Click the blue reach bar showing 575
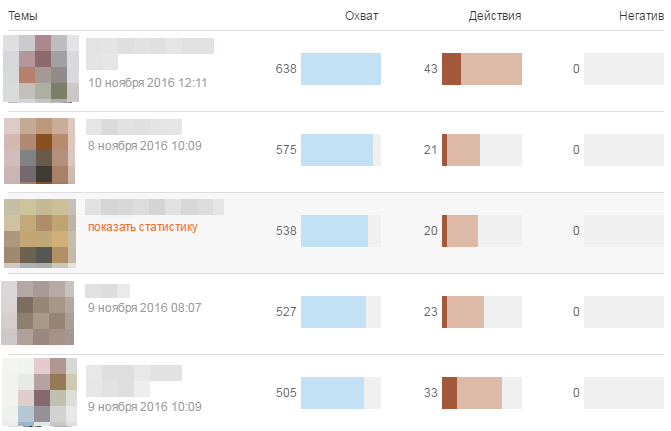Image resolution: width=671 pixels, height=431 pixels. point(337,150)
